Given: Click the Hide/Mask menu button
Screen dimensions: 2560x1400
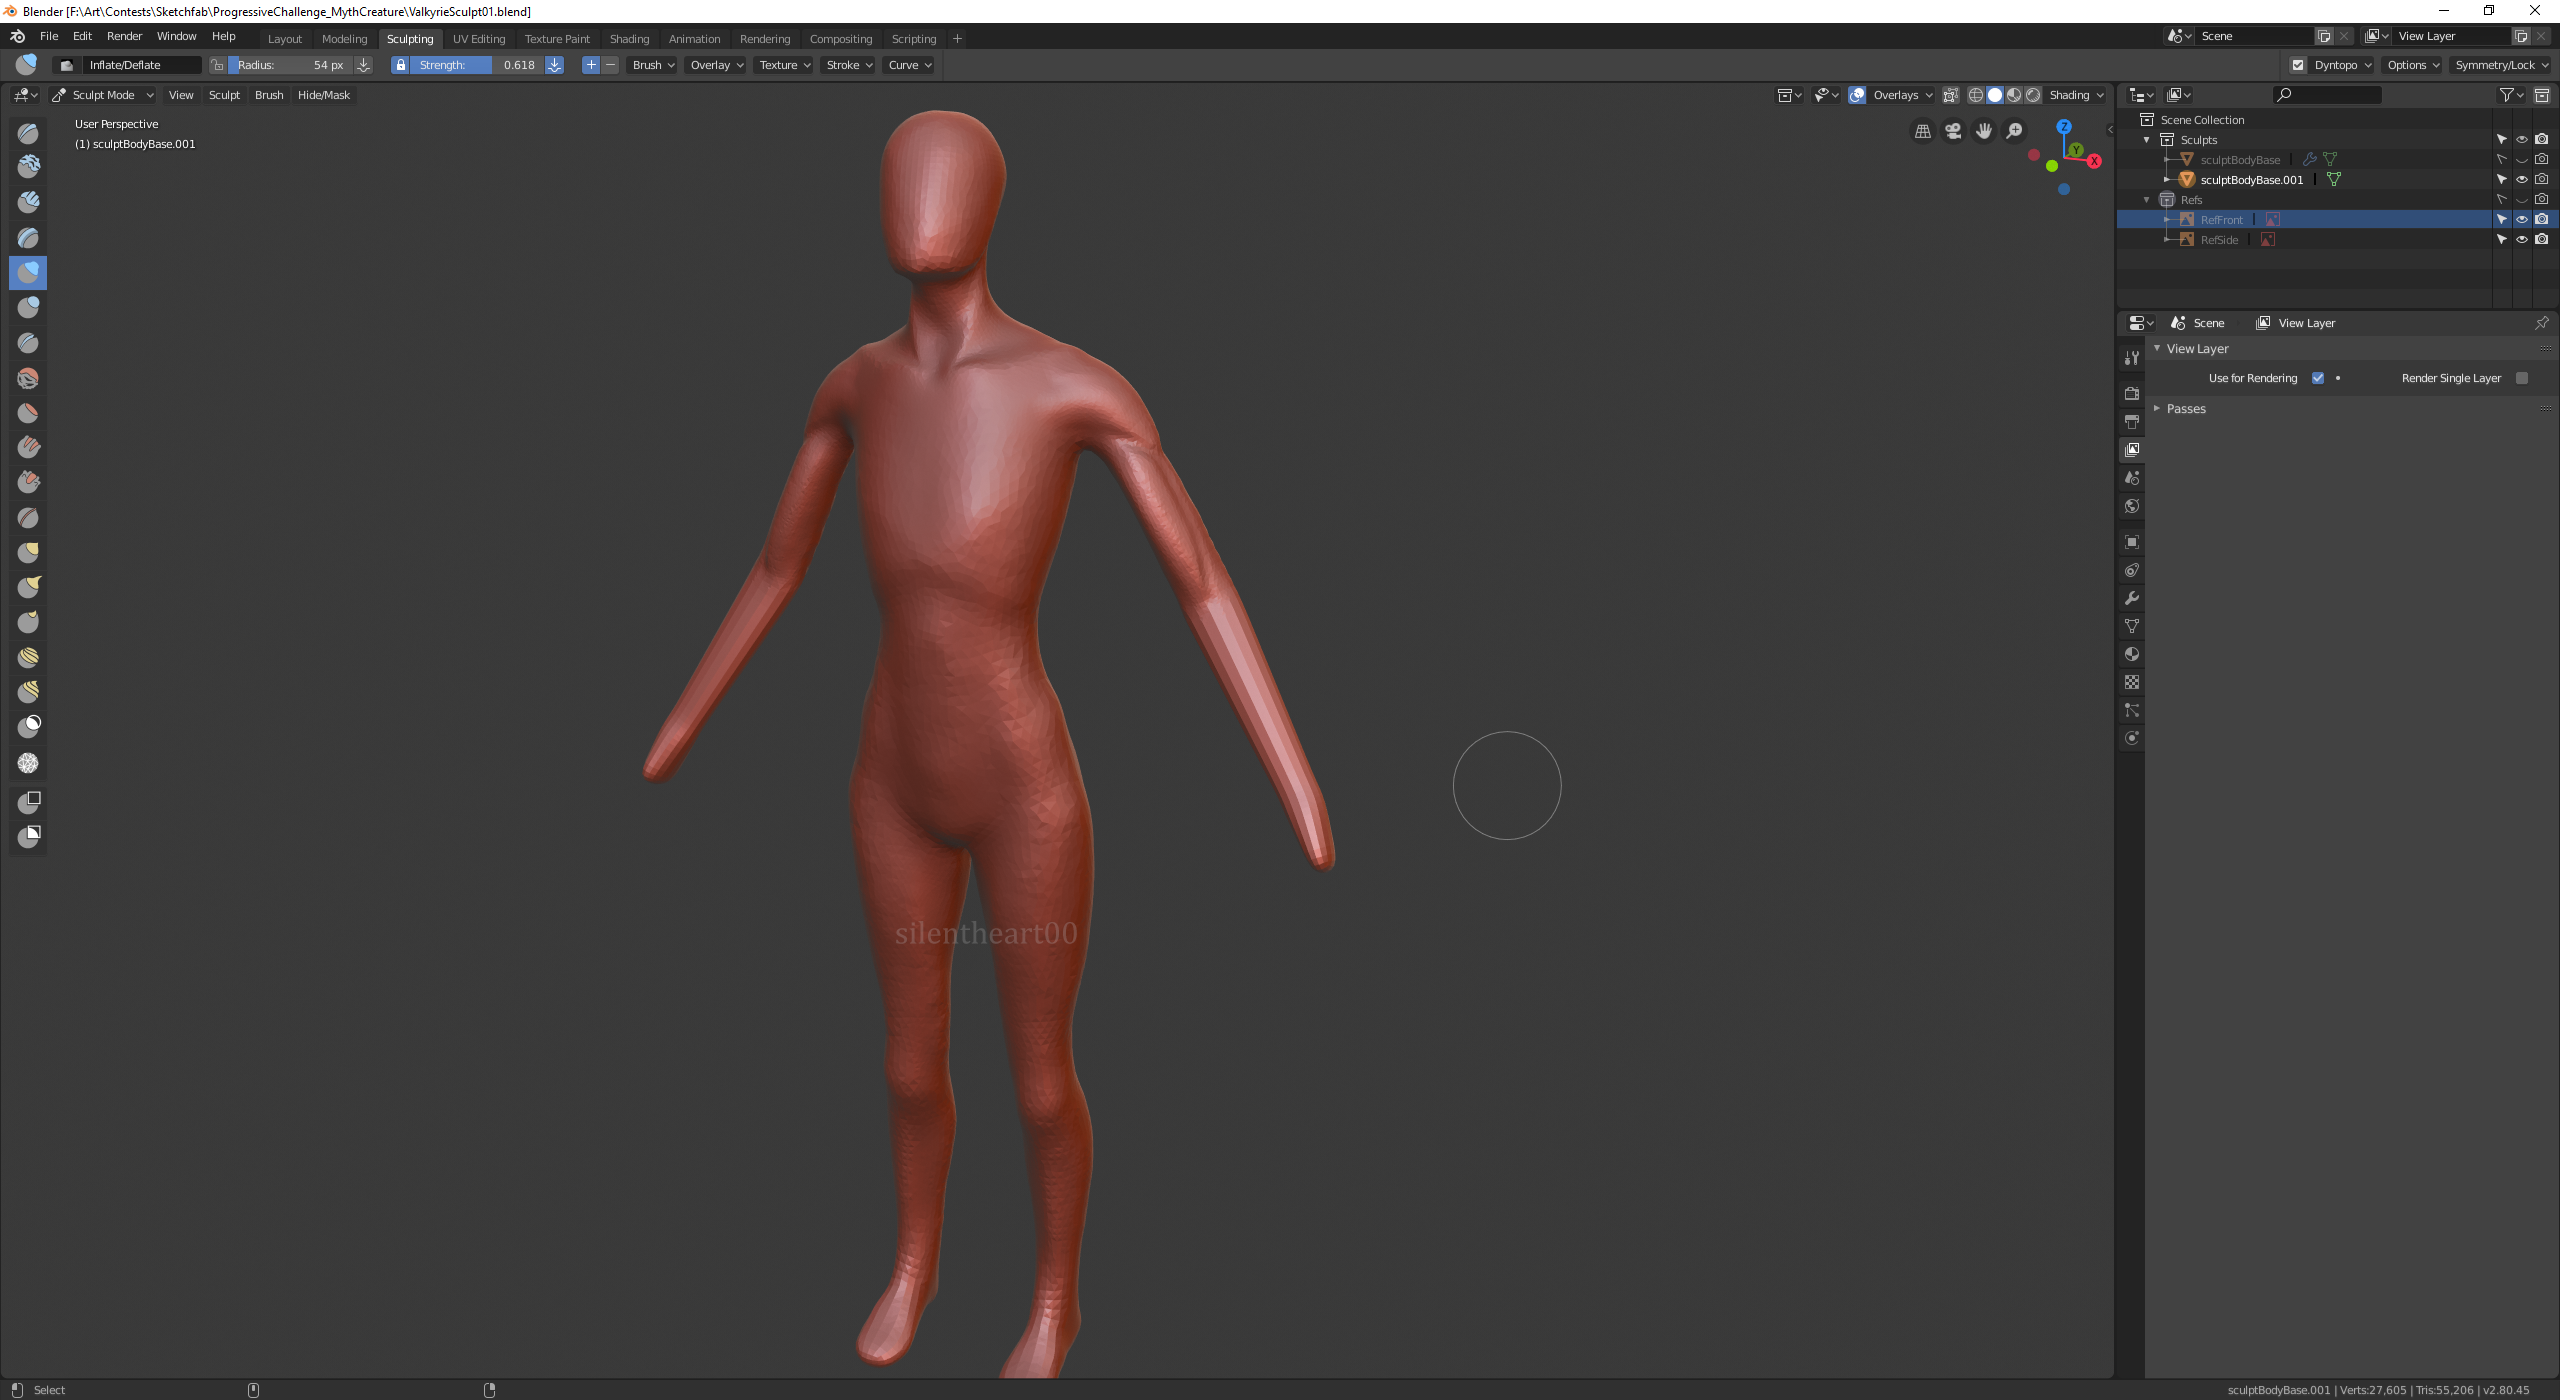Looking at the screenshot, I should [x=323, y=95].
